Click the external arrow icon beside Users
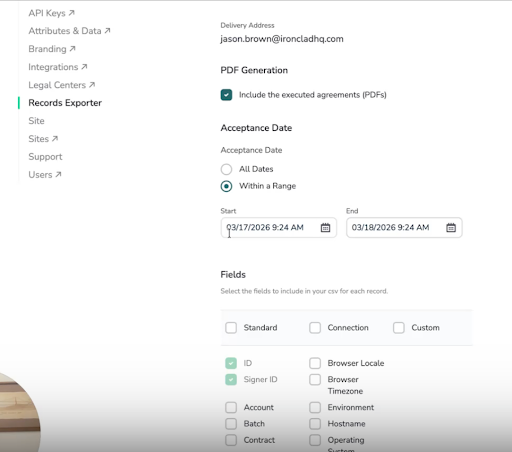Viewport: 512px width, 452px height. (58, 174)
